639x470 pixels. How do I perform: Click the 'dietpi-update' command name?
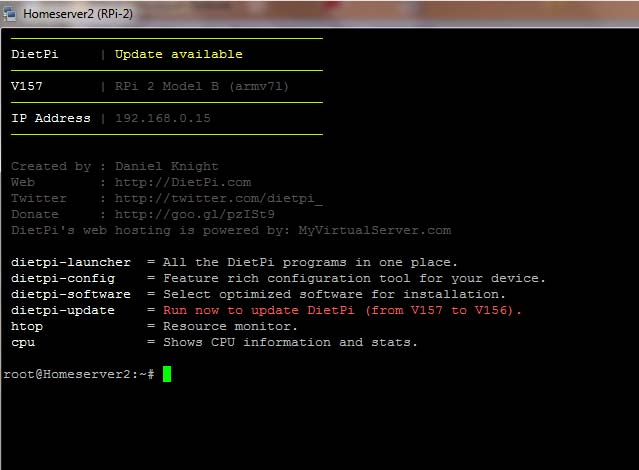click(x=63, y=310)
